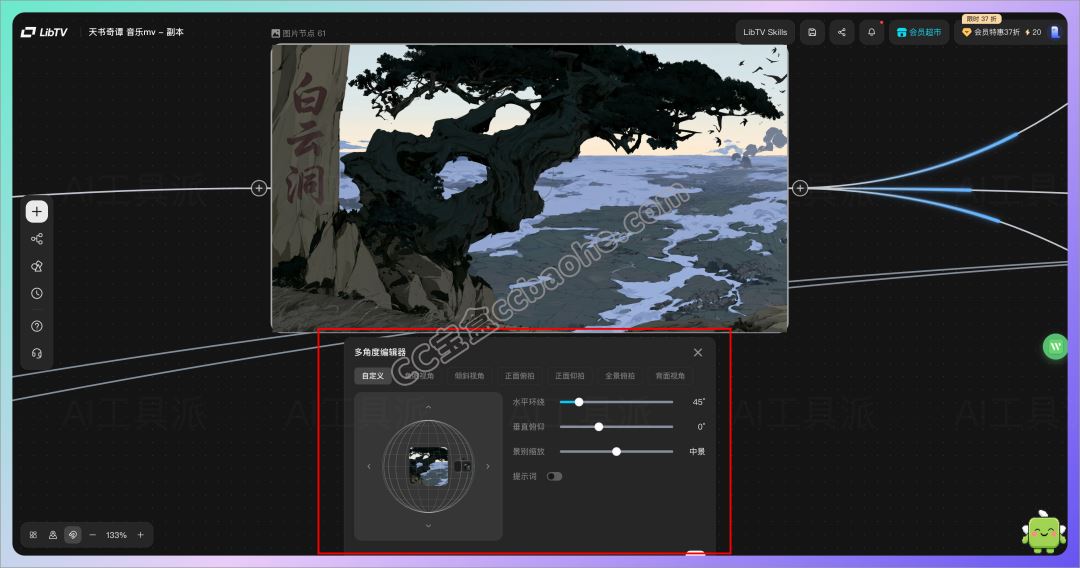Rotate view up with the sphere's top chevron
This screenshot has width=1080, height=568.
click(428, 408)
